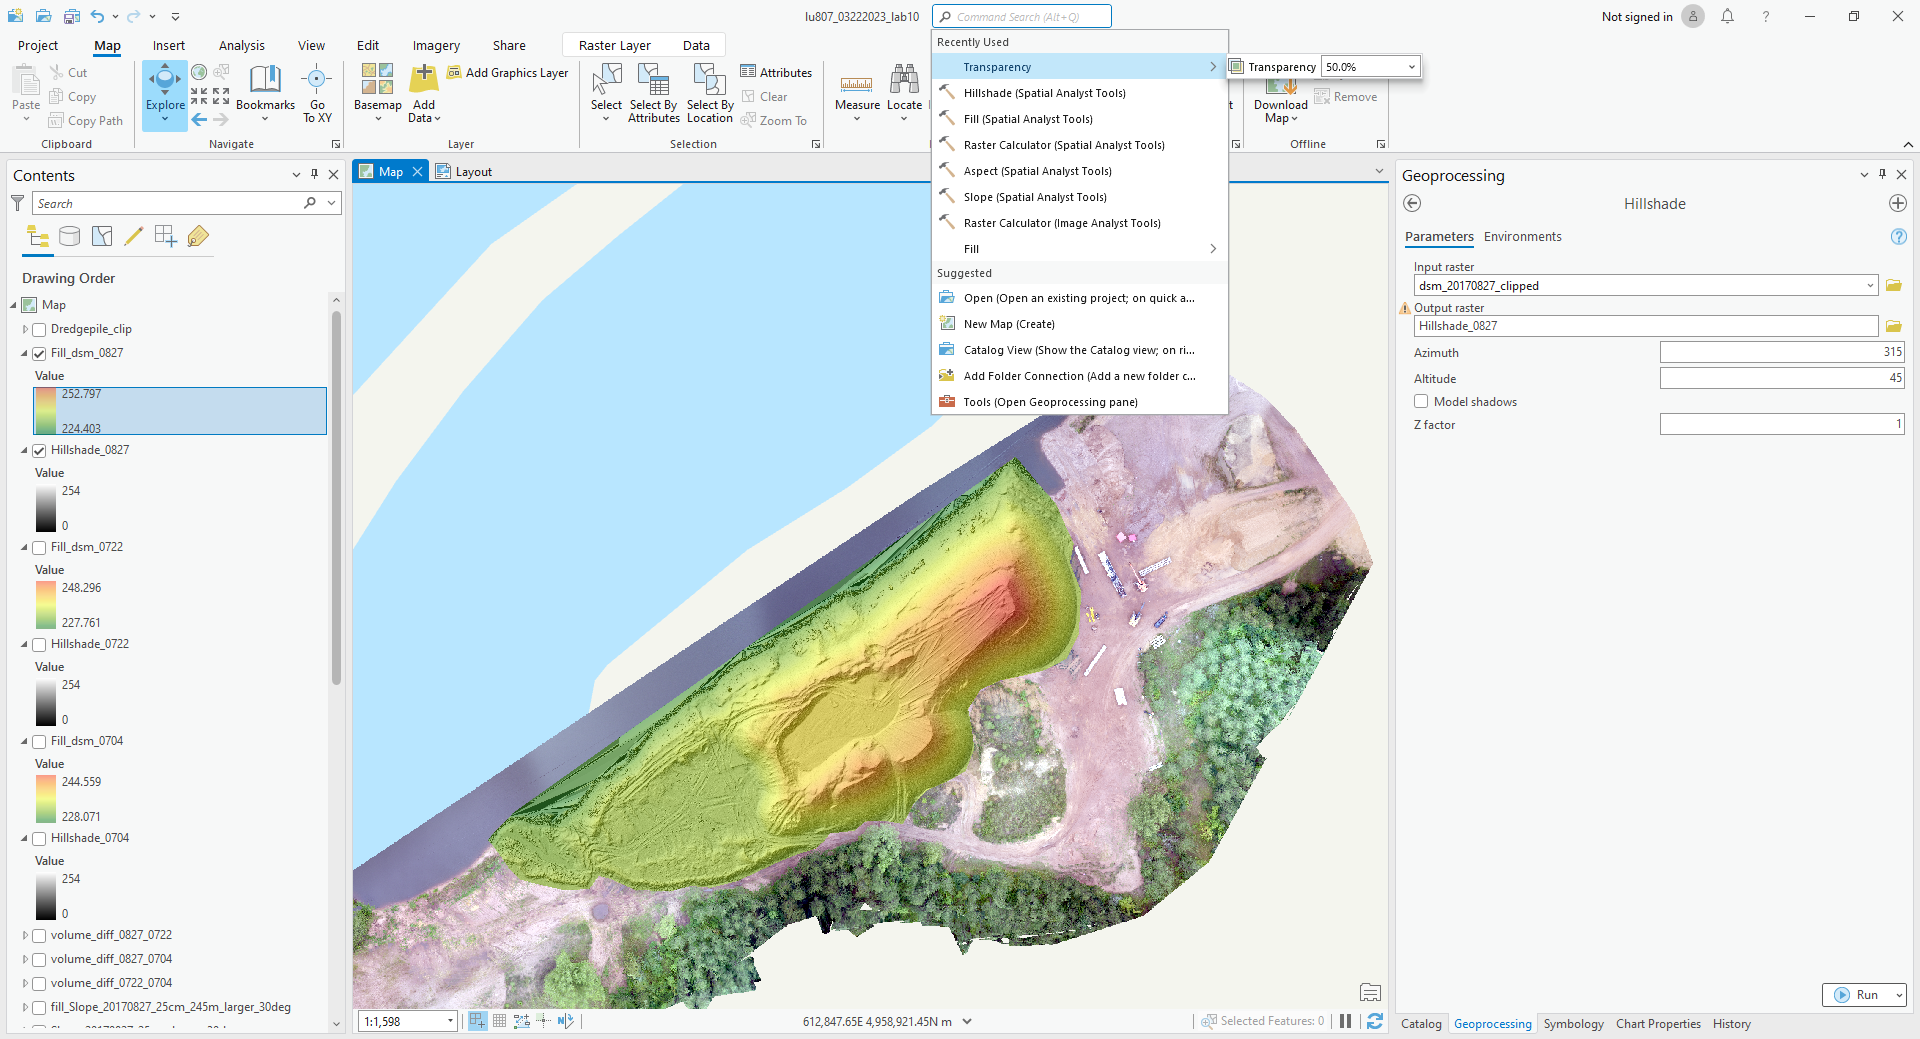Click the Fill_dsm_0722 color ramp
Image resolution: width=1920 pixels, height=1039 pixels.
[x=46, y=605]
